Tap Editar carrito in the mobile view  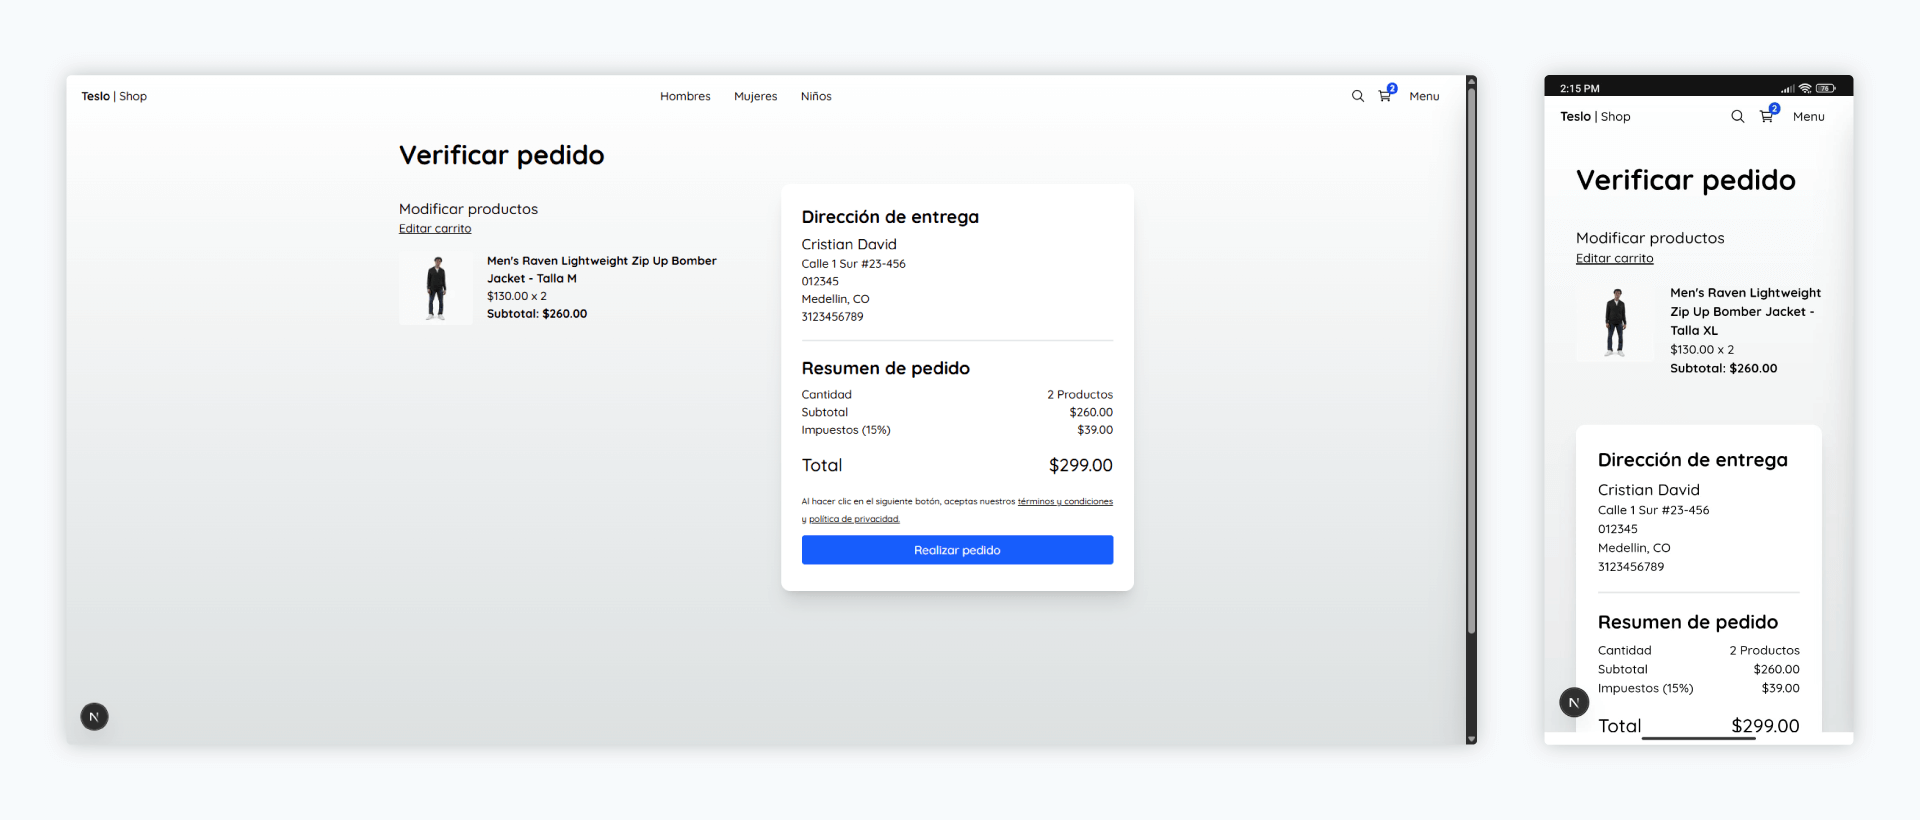pos(1614,258)
